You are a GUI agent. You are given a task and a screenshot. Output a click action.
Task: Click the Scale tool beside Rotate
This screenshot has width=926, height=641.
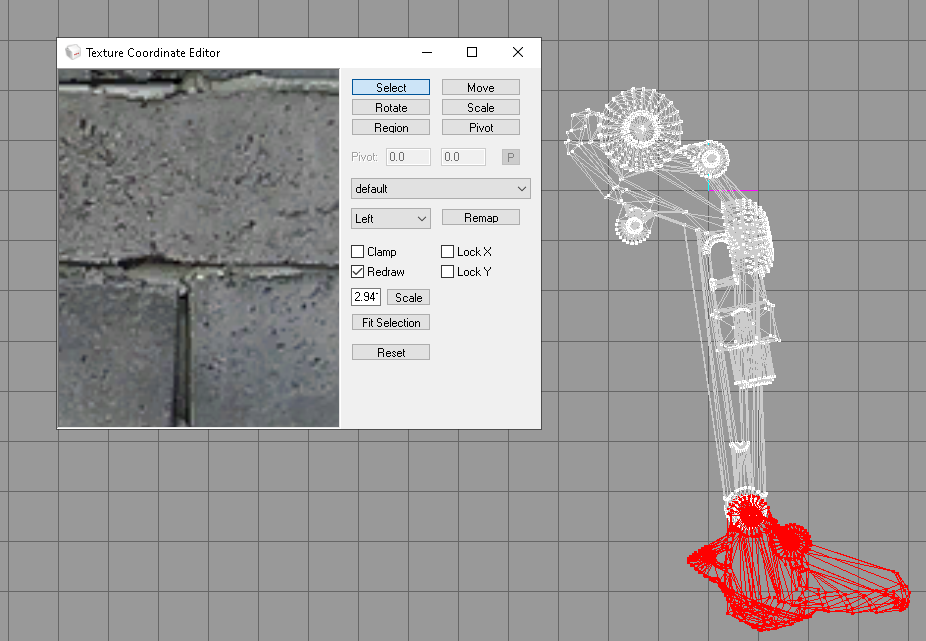tap(481, 108)
